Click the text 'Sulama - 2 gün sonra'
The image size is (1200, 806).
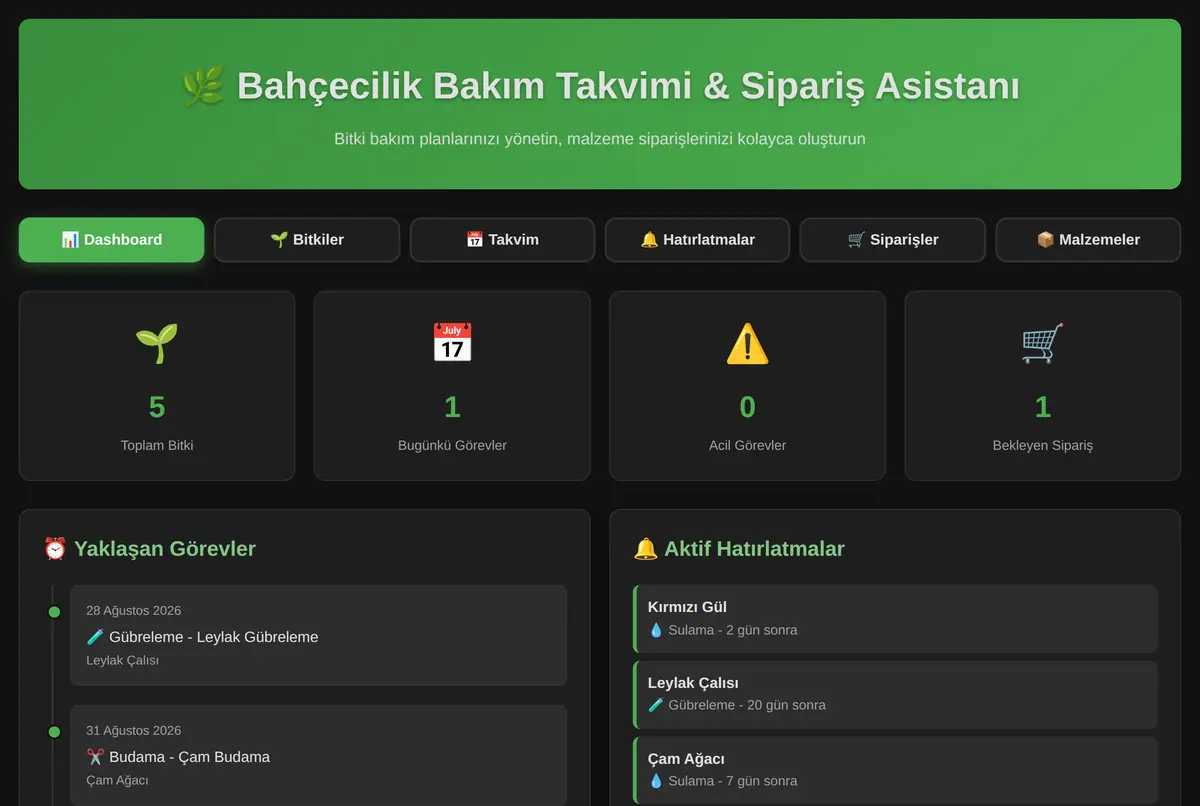[733, 630]
